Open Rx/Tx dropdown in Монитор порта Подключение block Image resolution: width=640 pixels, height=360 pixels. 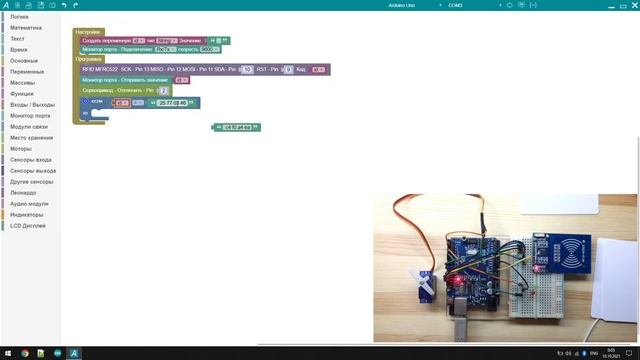point(166,49)
